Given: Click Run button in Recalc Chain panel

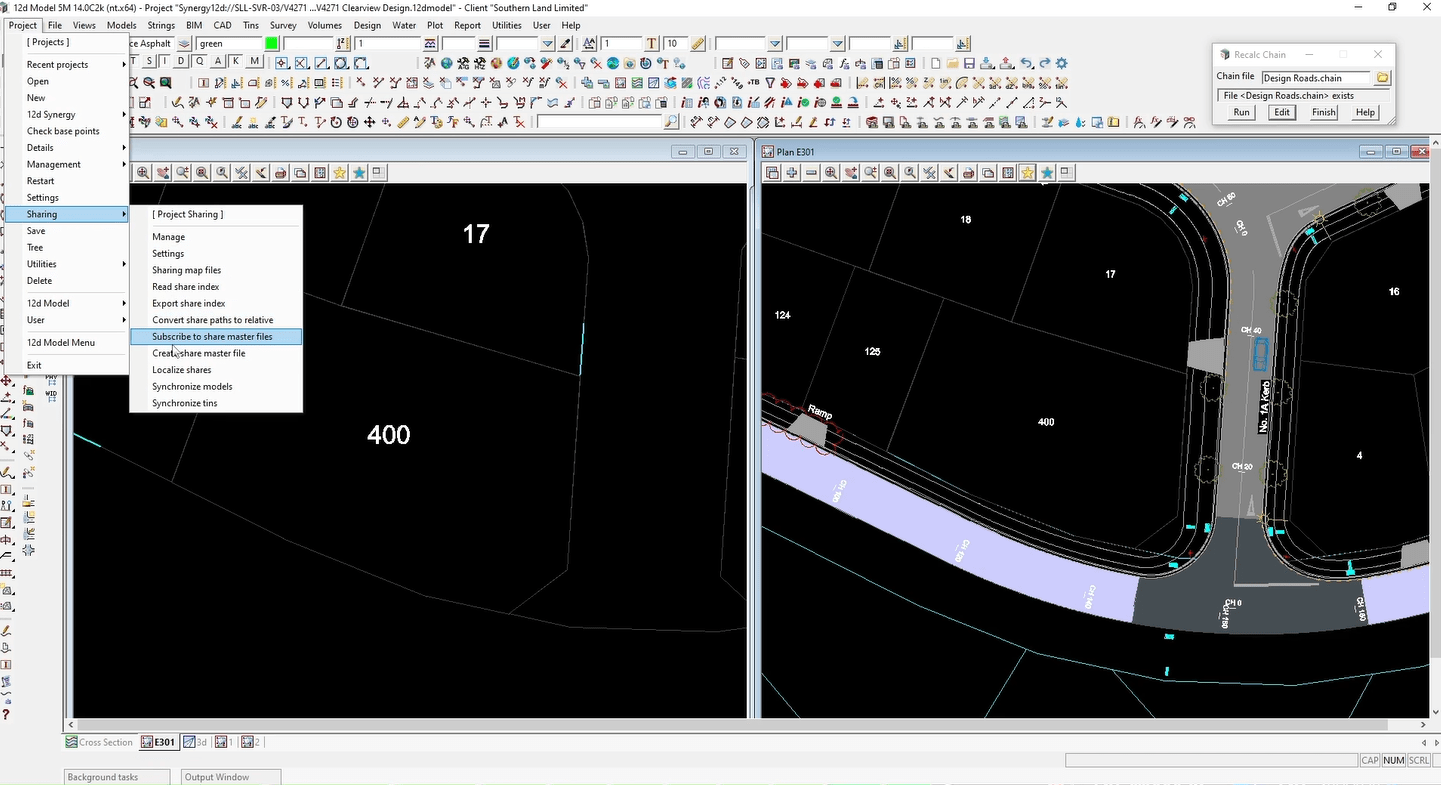Looking at the screenshot, I should pyautogui.click(x=1241, y=113).
